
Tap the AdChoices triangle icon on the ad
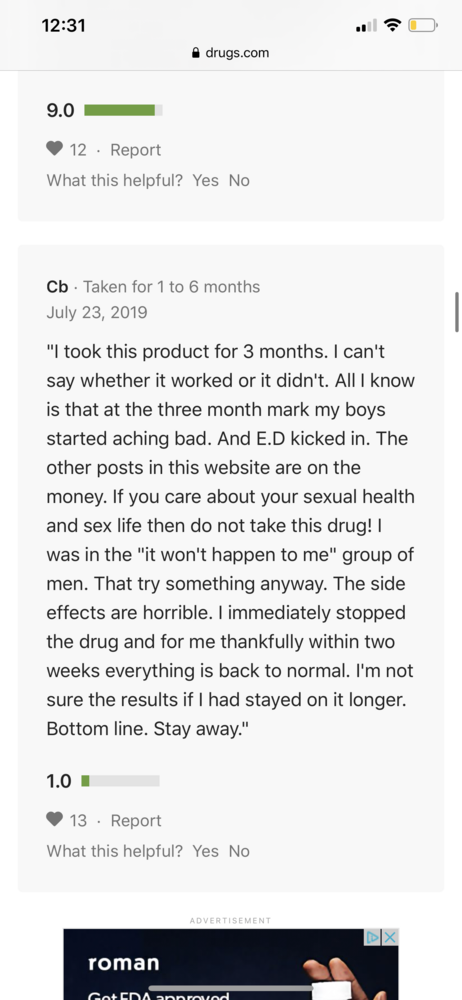[x=373, y=937]
